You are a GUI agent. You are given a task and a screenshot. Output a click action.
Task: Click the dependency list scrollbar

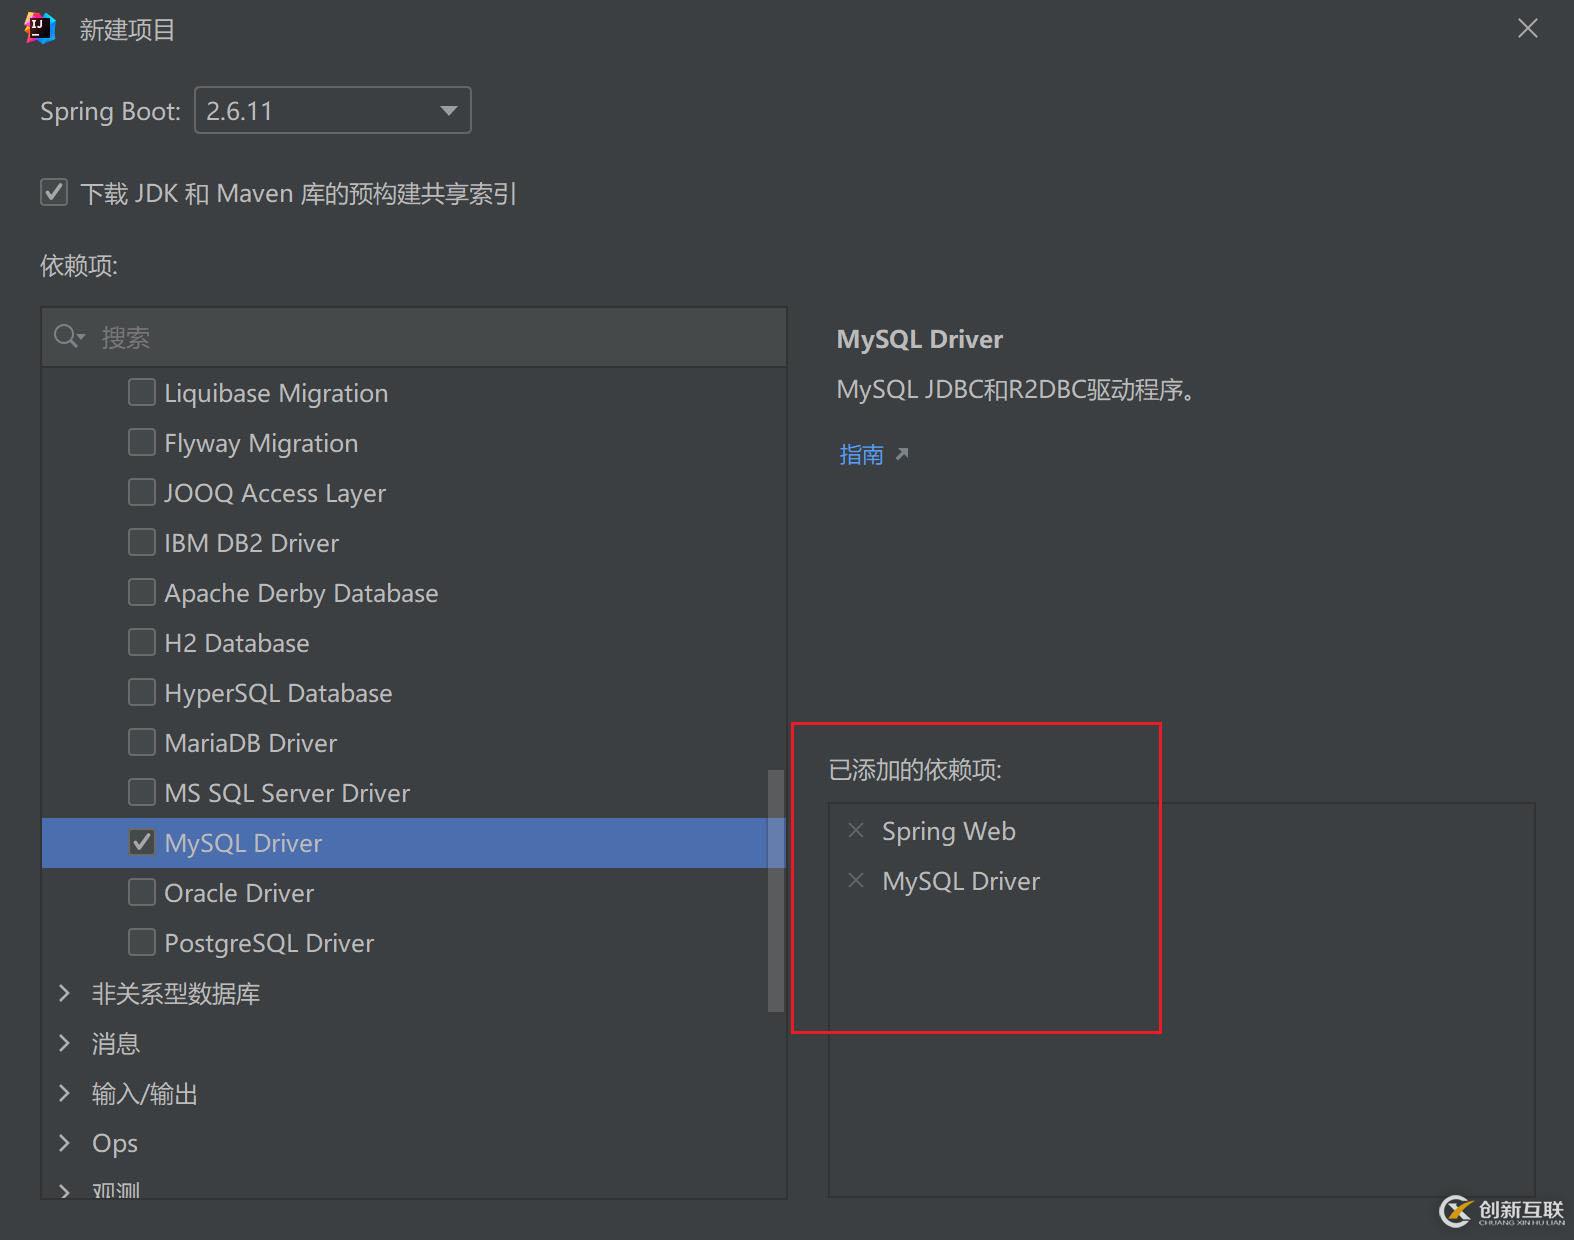point(776,890)
